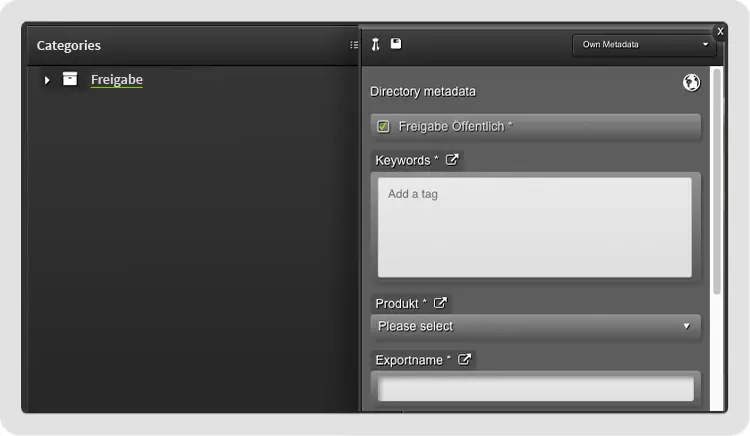The height and width of the screenshot is (436, 750).
Task: Click the Freigabe Öffentlich label text
Action: tap(455, 127)
